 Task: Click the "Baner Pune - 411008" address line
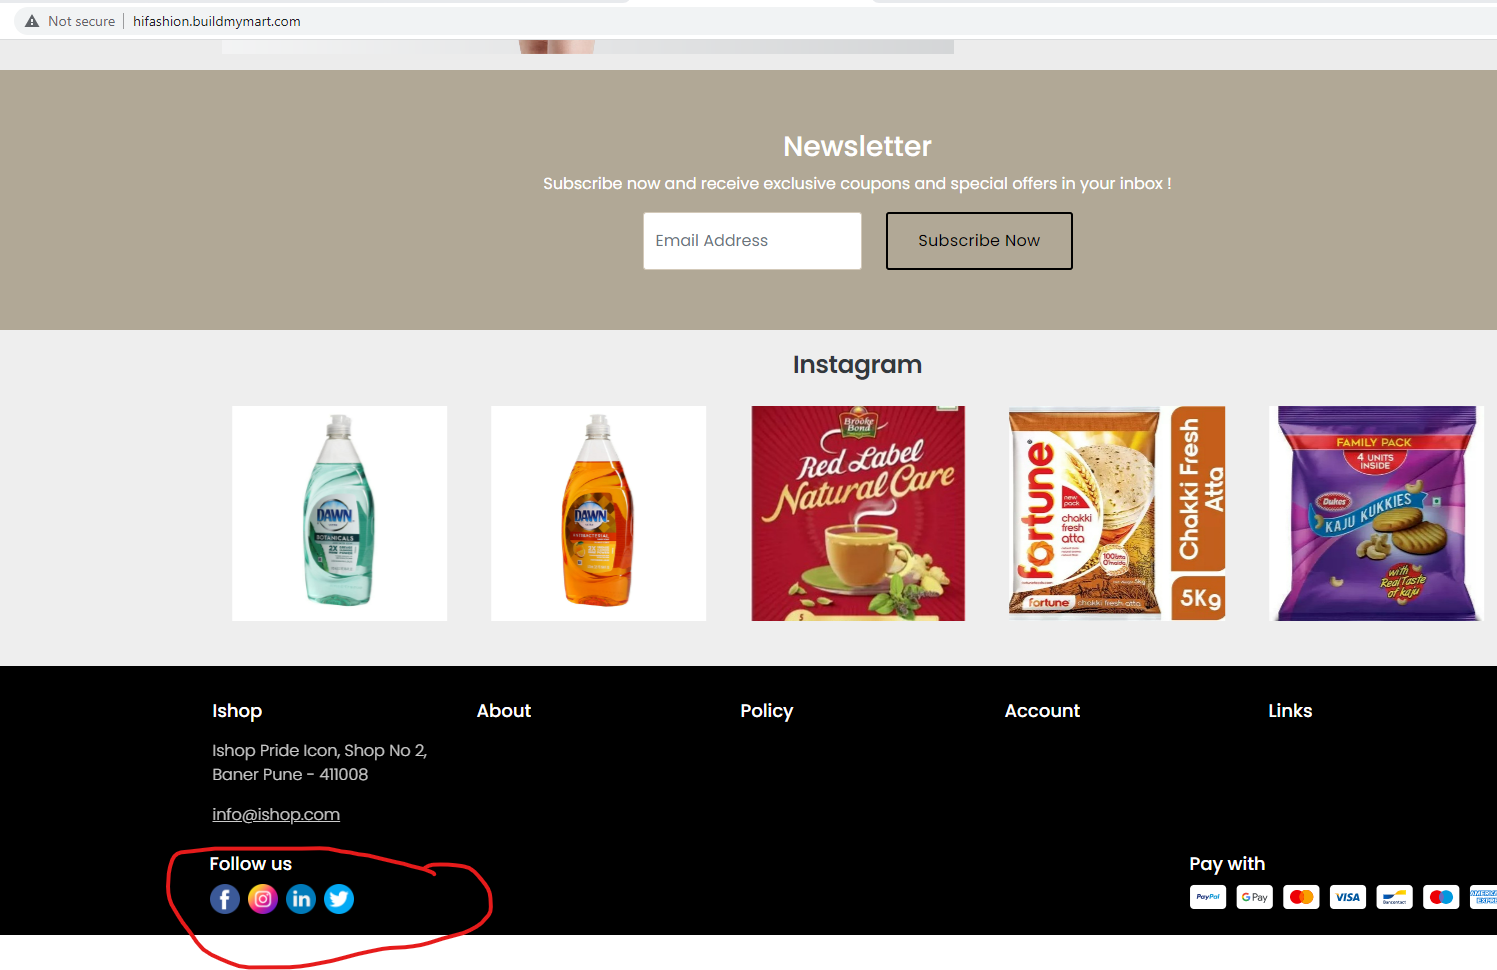click(290, 775)
